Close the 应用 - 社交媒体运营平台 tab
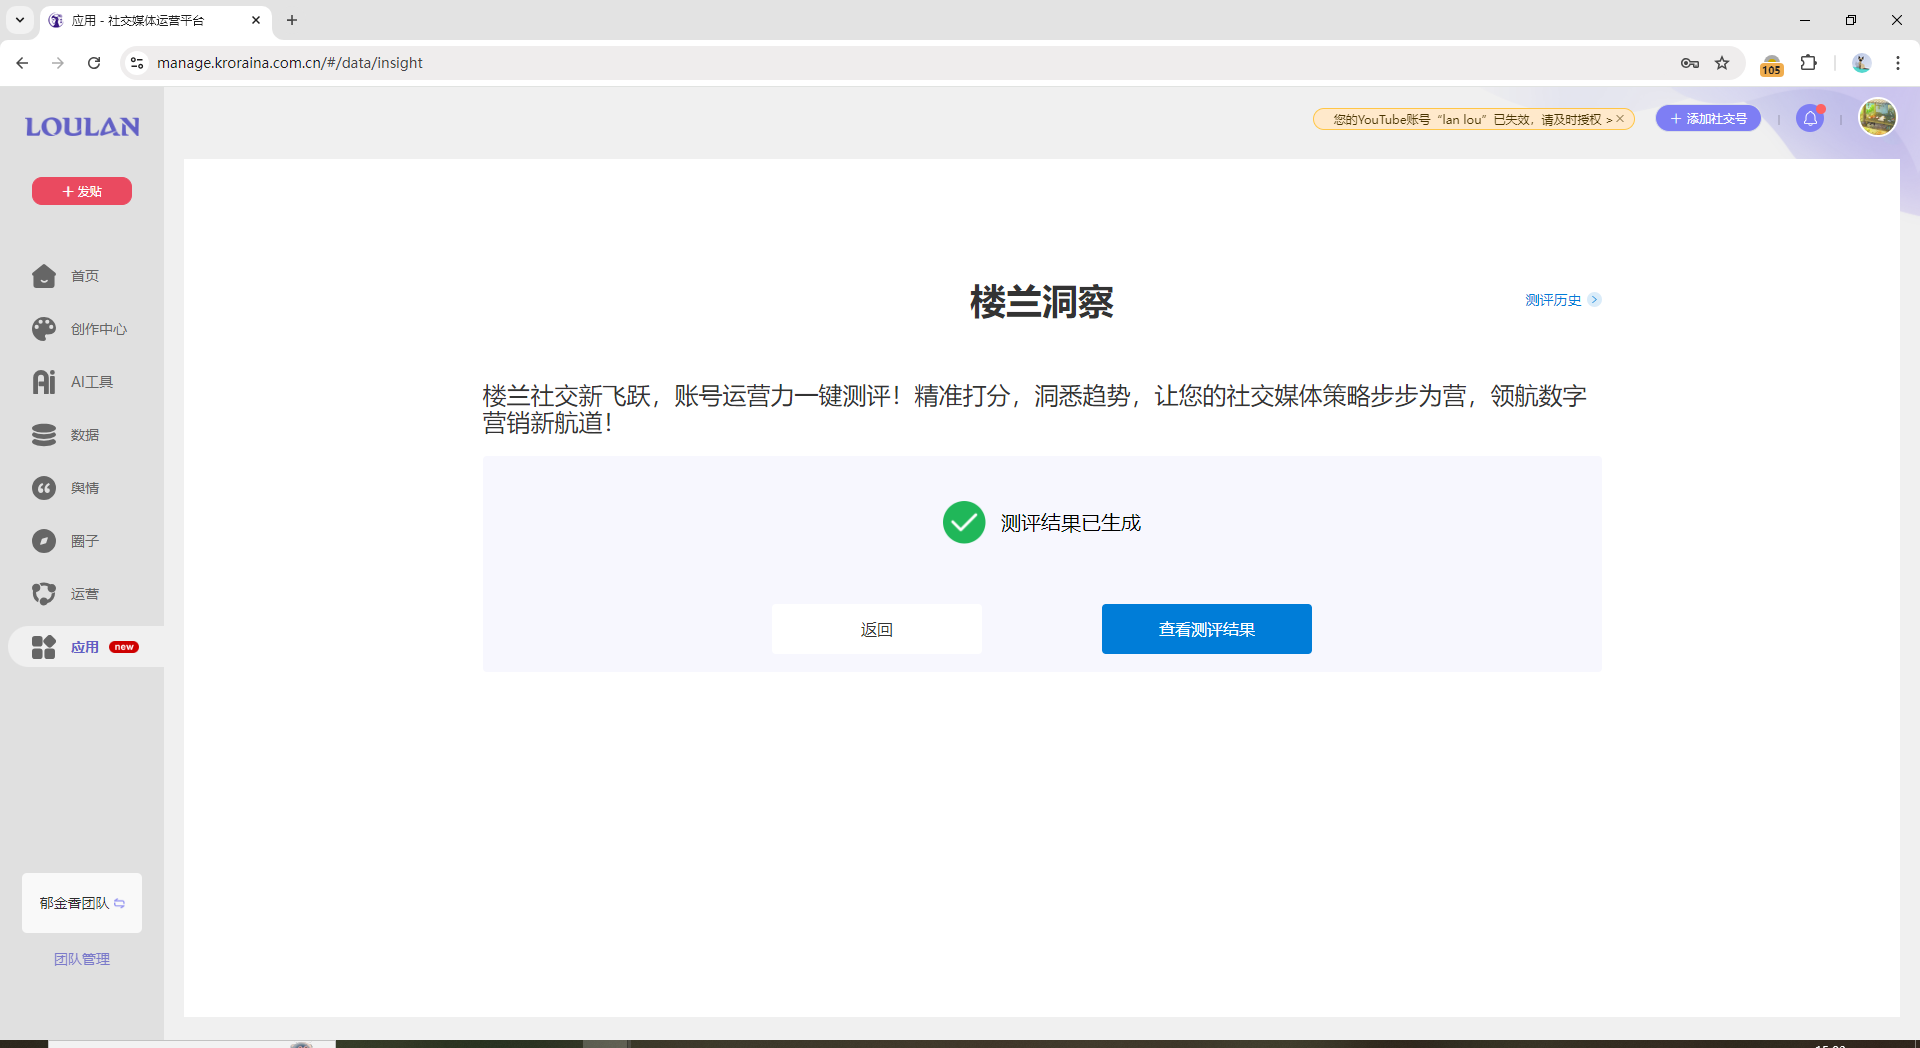 click(x=256, y=20)
